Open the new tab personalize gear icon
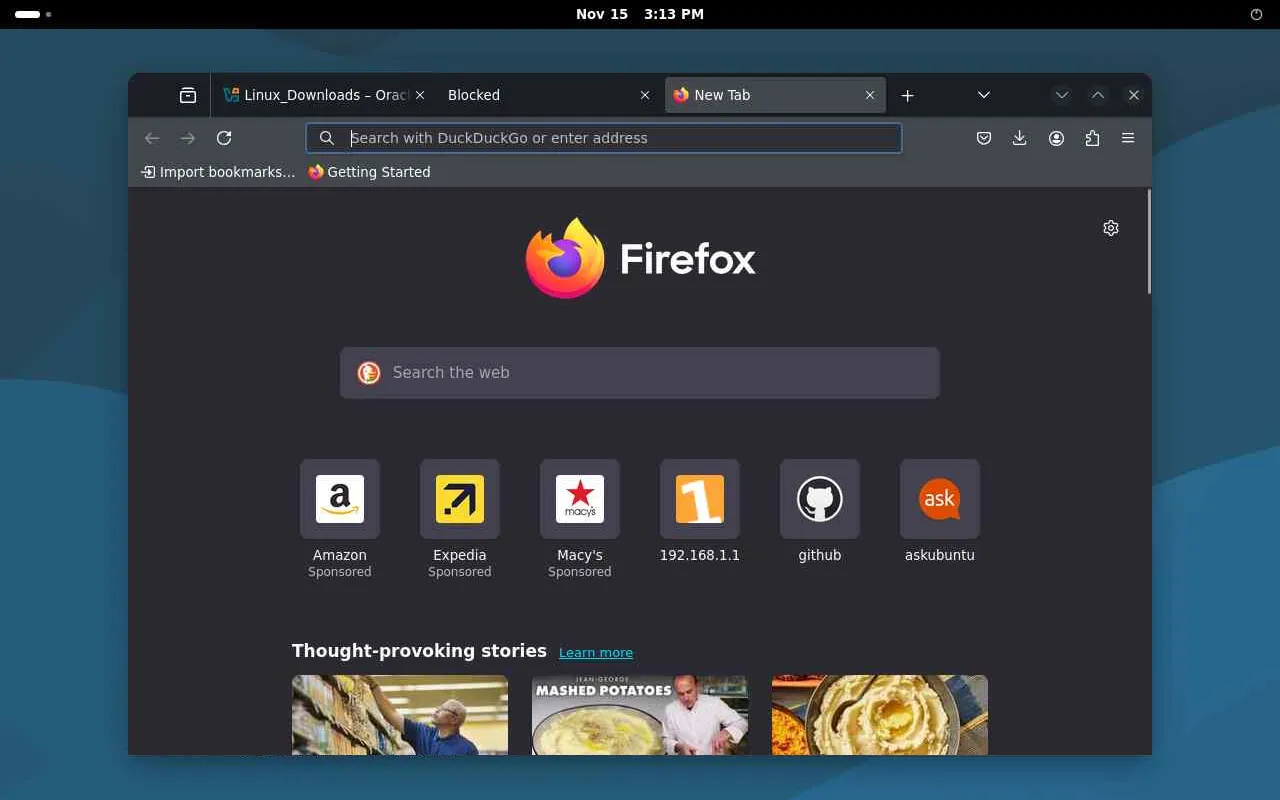The height and width of the screenshot is (800, 1280). (x=1111, y=228)
